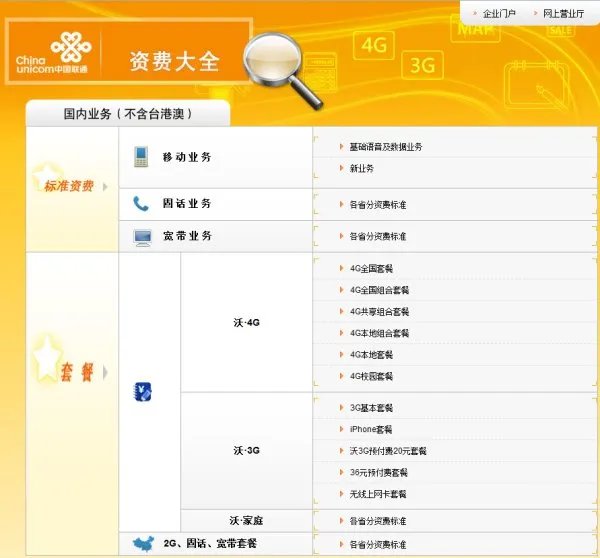Open the 4G共享组合套餐 link
The width and height of the screenshot is (600, 558).
click(379, 312)
